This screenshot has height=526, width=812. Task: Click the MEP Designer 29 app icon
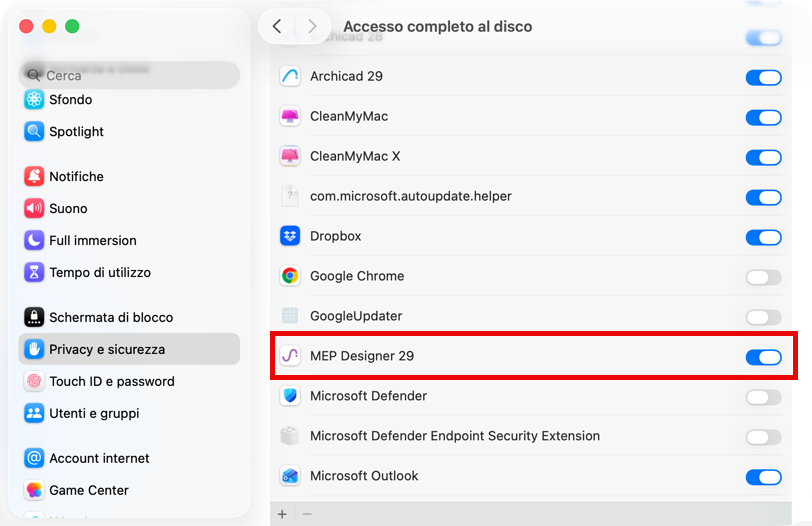point(290,356)
